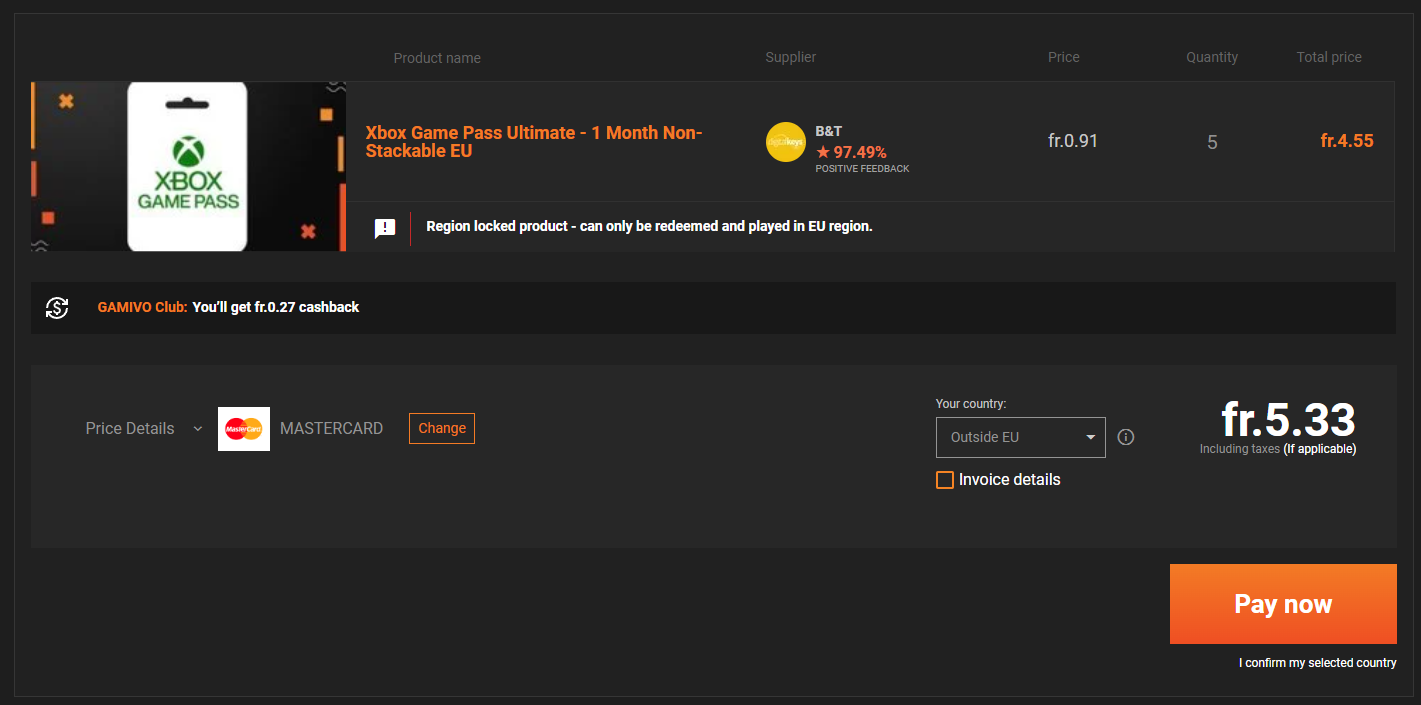The height and width of the screenshot is (705, 1421).
Task: Click the Total price column header
Action: [x=1329, y=58]
